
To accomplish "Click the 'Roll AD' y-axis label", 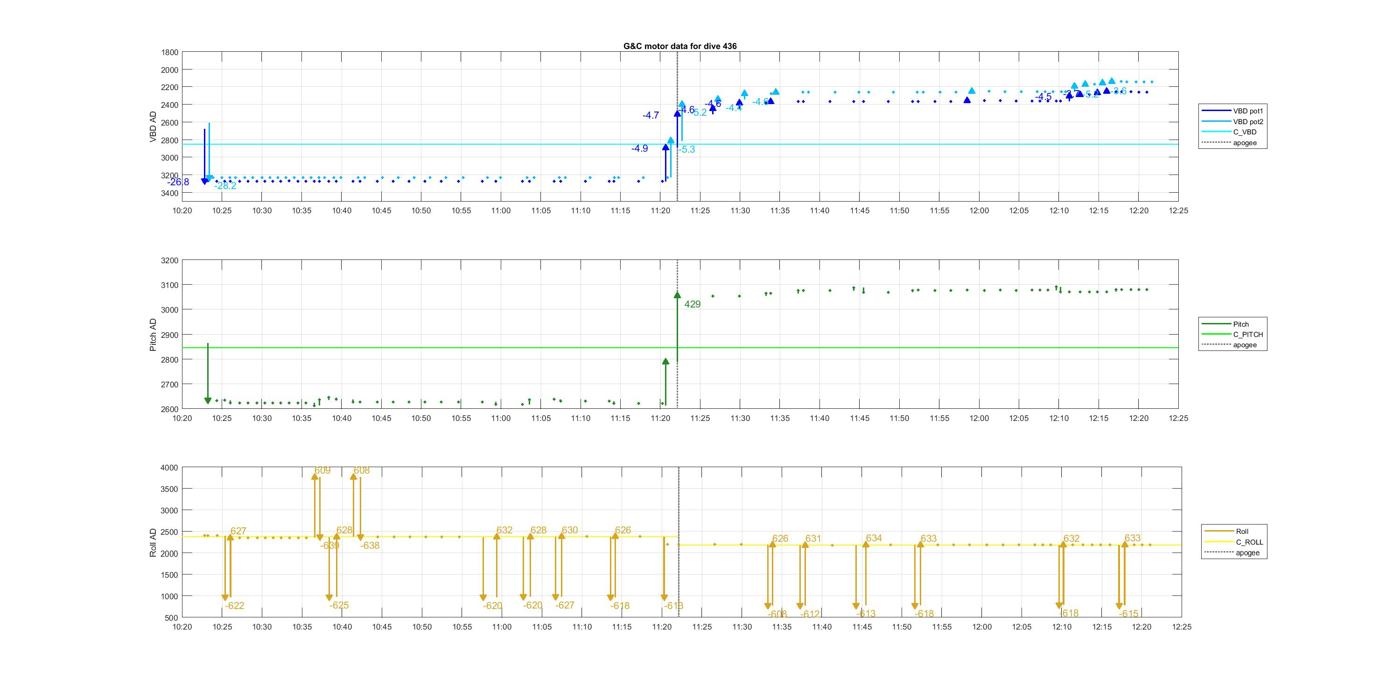I will 154,542.
